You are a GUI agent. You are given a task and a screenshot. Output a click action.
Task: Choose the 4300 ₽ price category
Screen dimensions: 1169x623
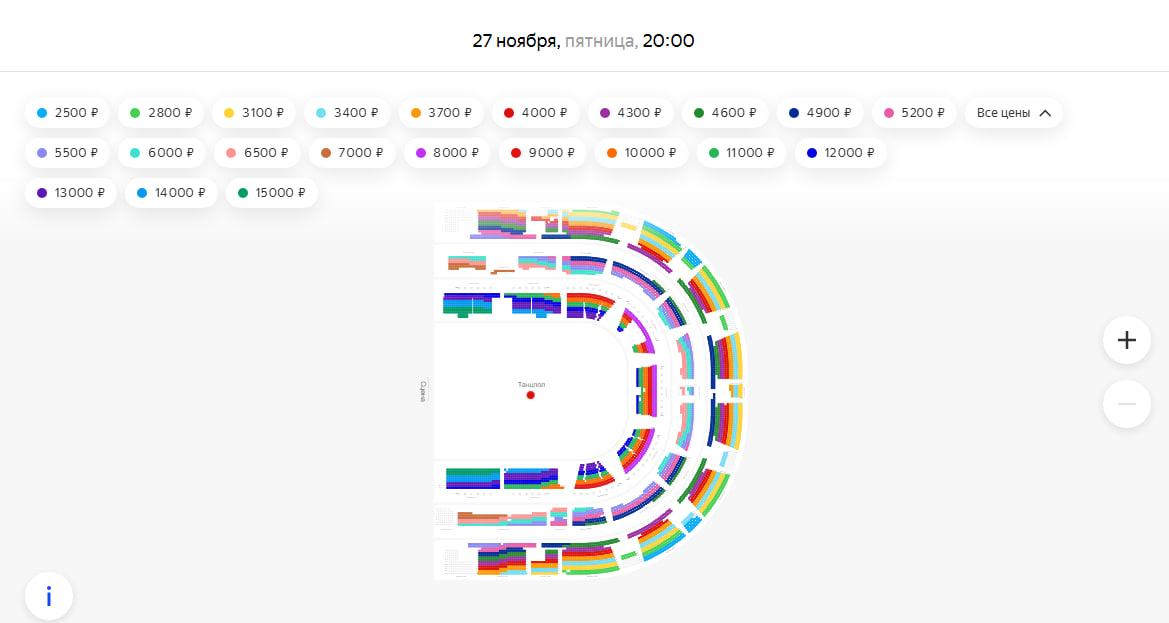coord(631,113)
